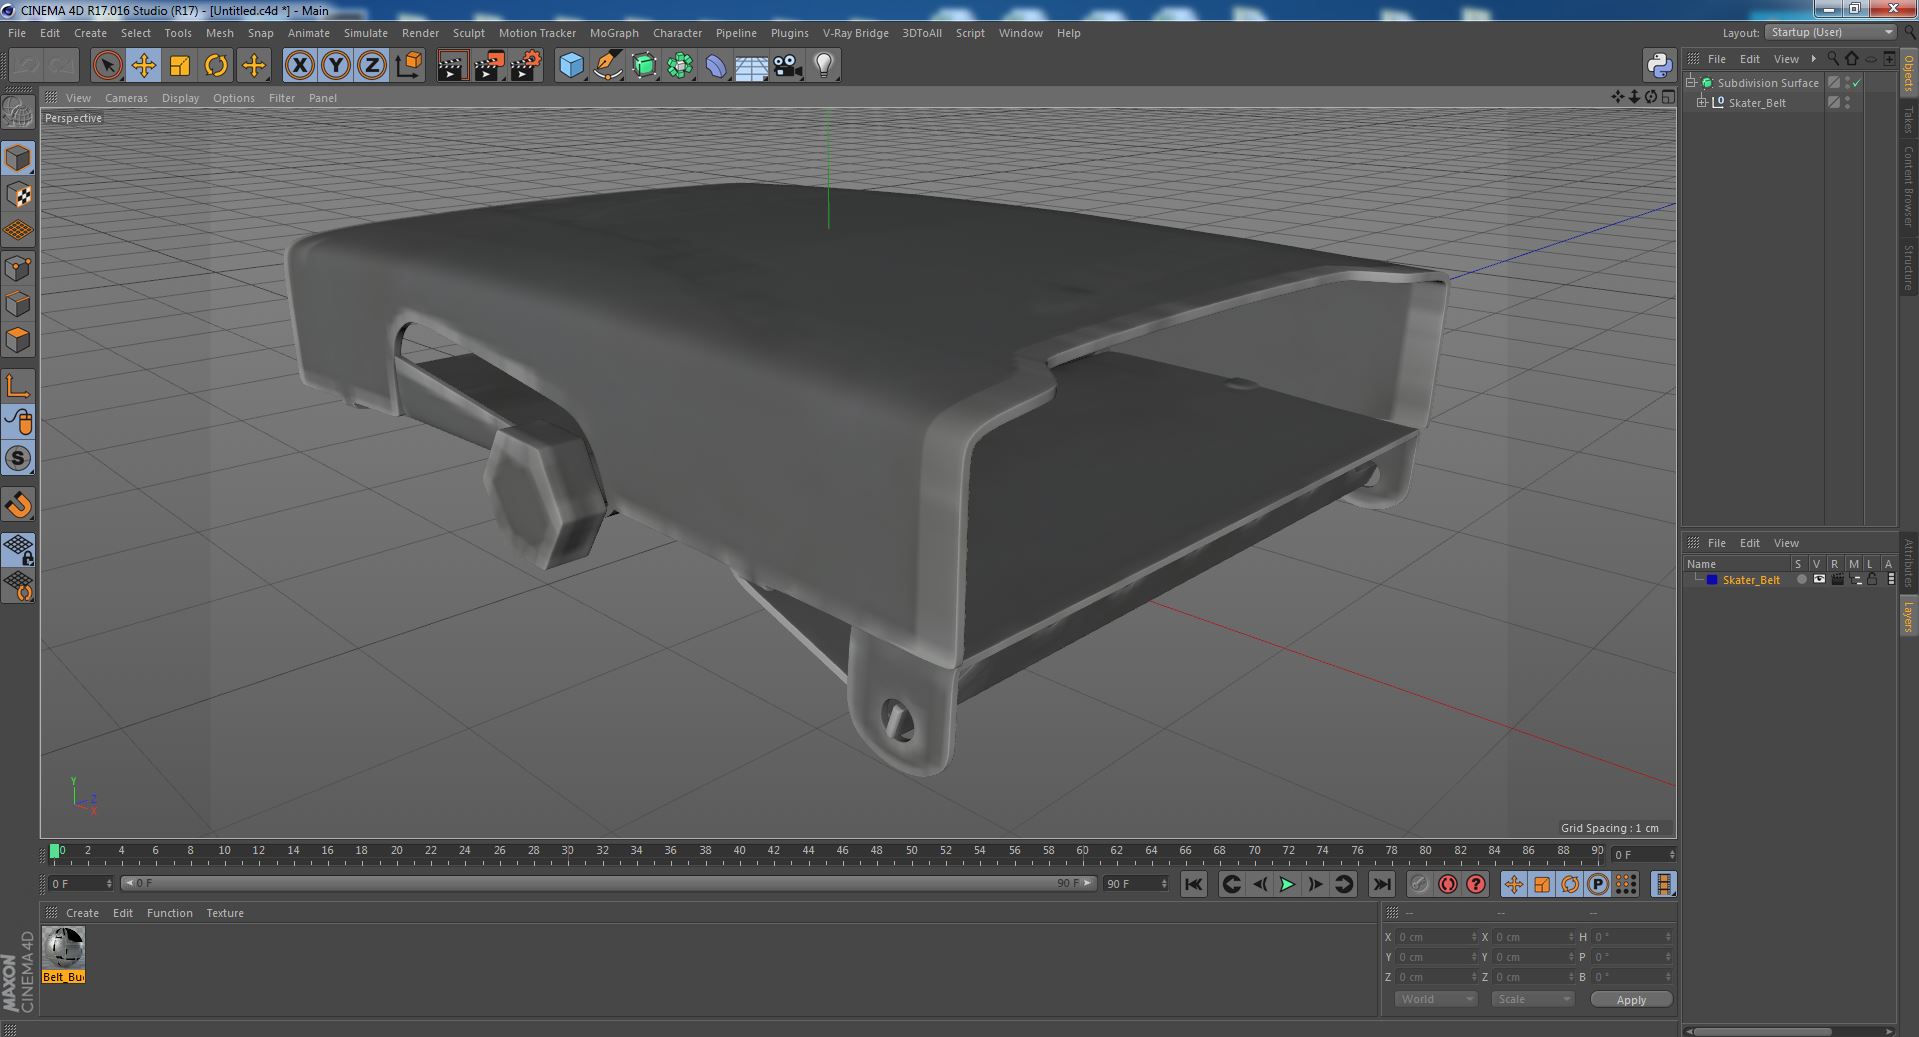Activate the Move tool
The height and width of the screenshot is (1037, 1919).
point(143,66)
